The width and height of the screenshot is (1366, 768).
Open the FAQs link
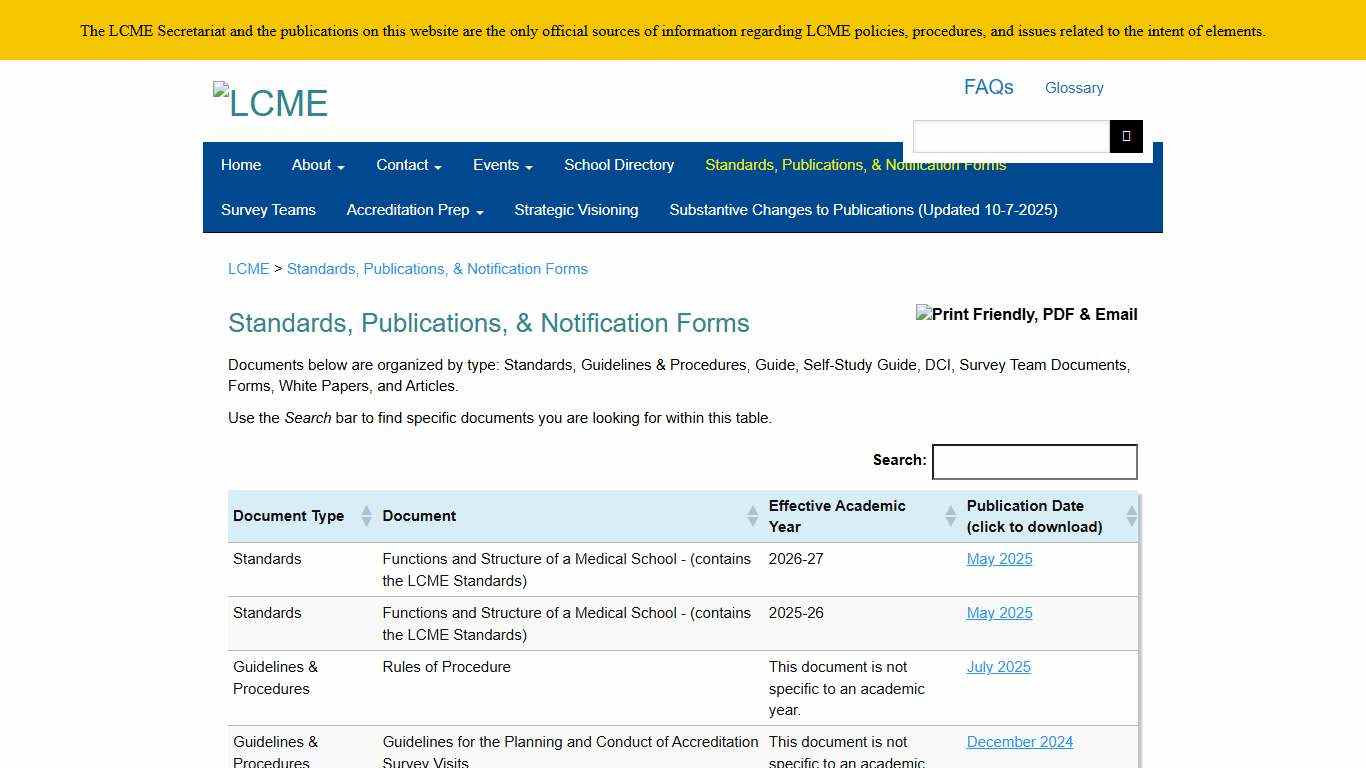(988, 87)
